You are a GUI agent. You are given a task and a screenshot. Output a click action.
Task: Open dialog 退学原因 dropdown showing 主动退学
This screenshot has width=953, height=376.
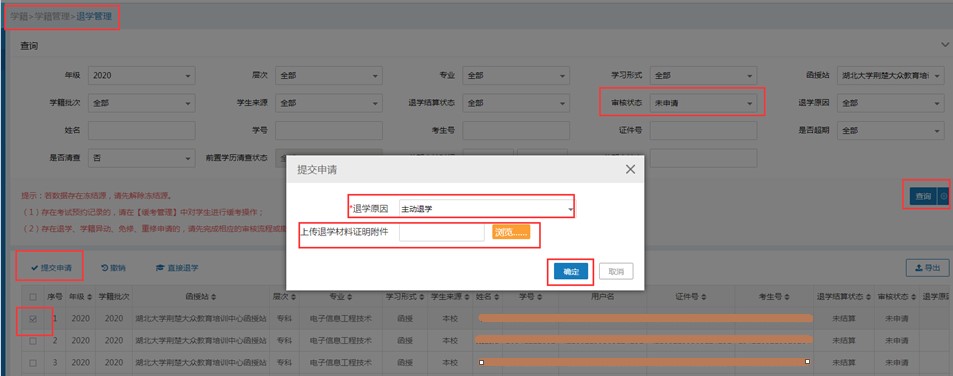tap(486, 209)
